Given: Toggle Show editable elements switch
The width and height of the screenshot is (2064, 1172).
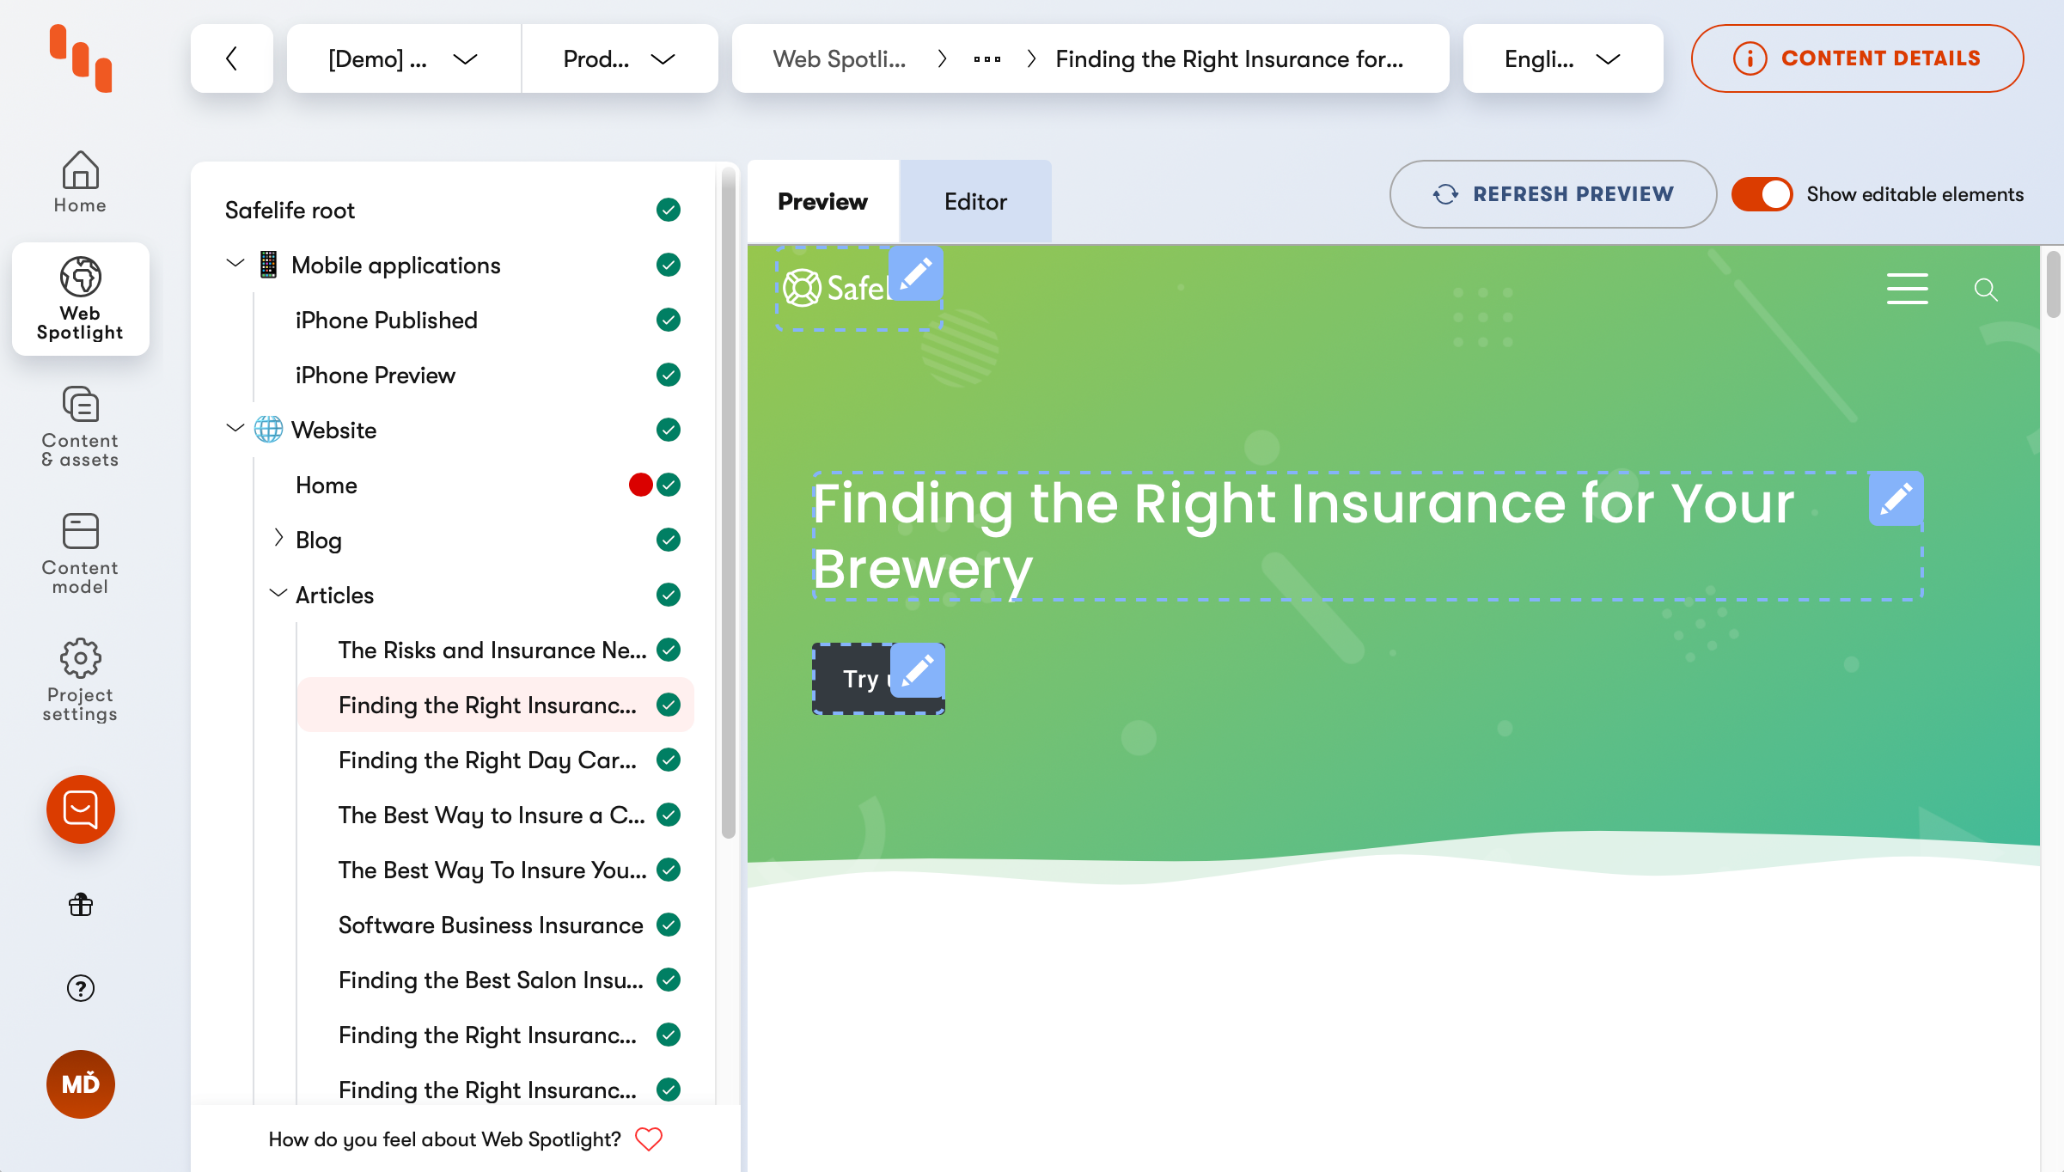Looking at the screenshot, I should click(1762, 194).
